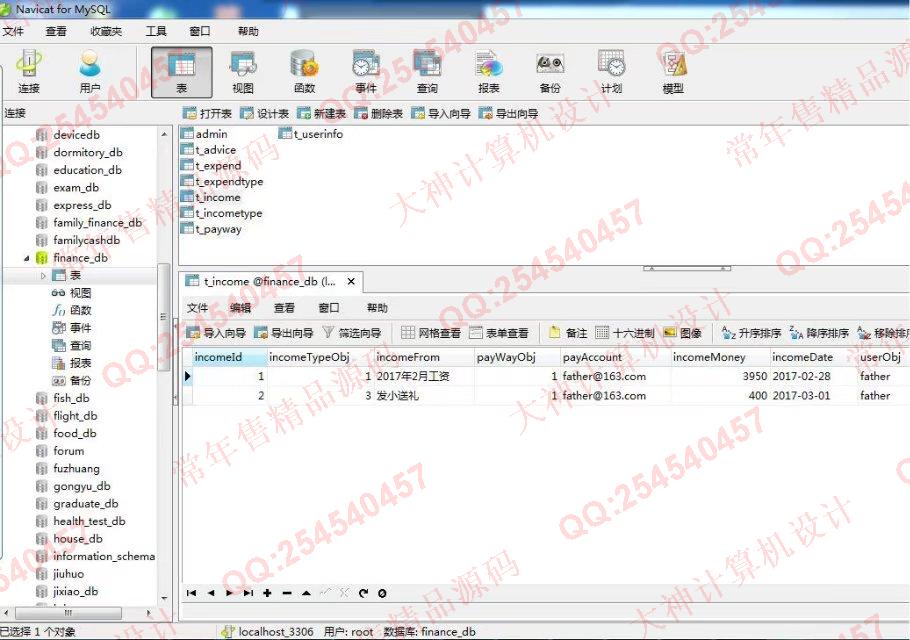Apply 升序排序 ascending sort
The width and height of the screenshot is (910, 640).
[x=751, y=333]
